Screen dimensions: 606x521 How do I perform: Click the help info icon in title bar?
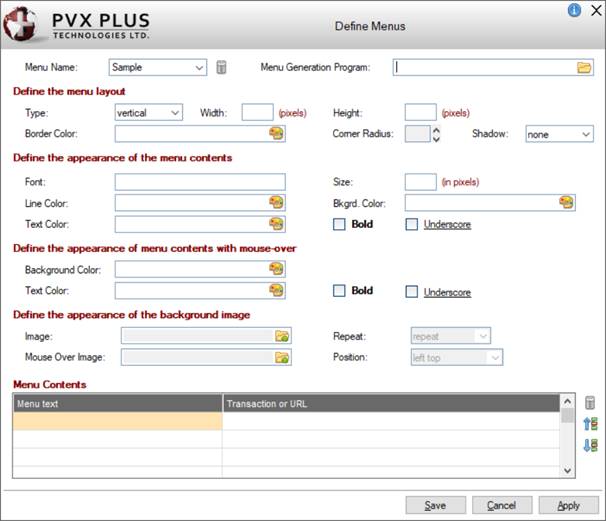point(574,10)
